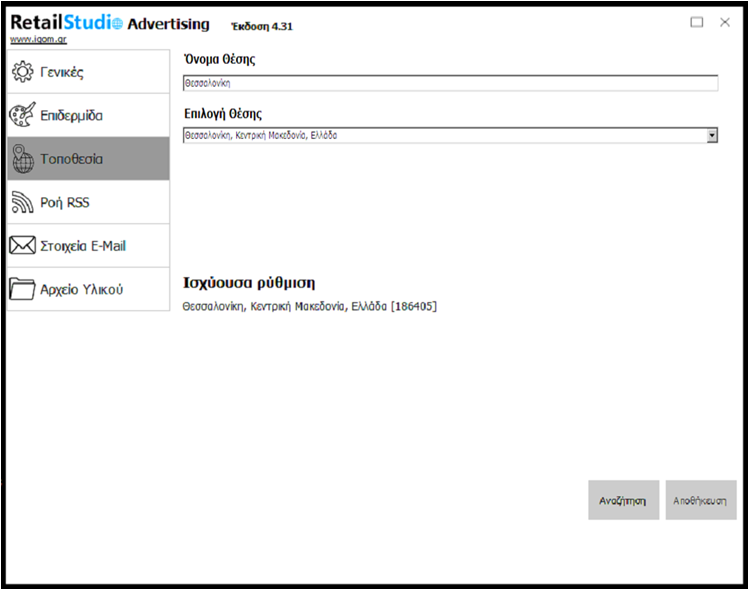Click into the Όνομα Θέσης text field

coord(450,84)
